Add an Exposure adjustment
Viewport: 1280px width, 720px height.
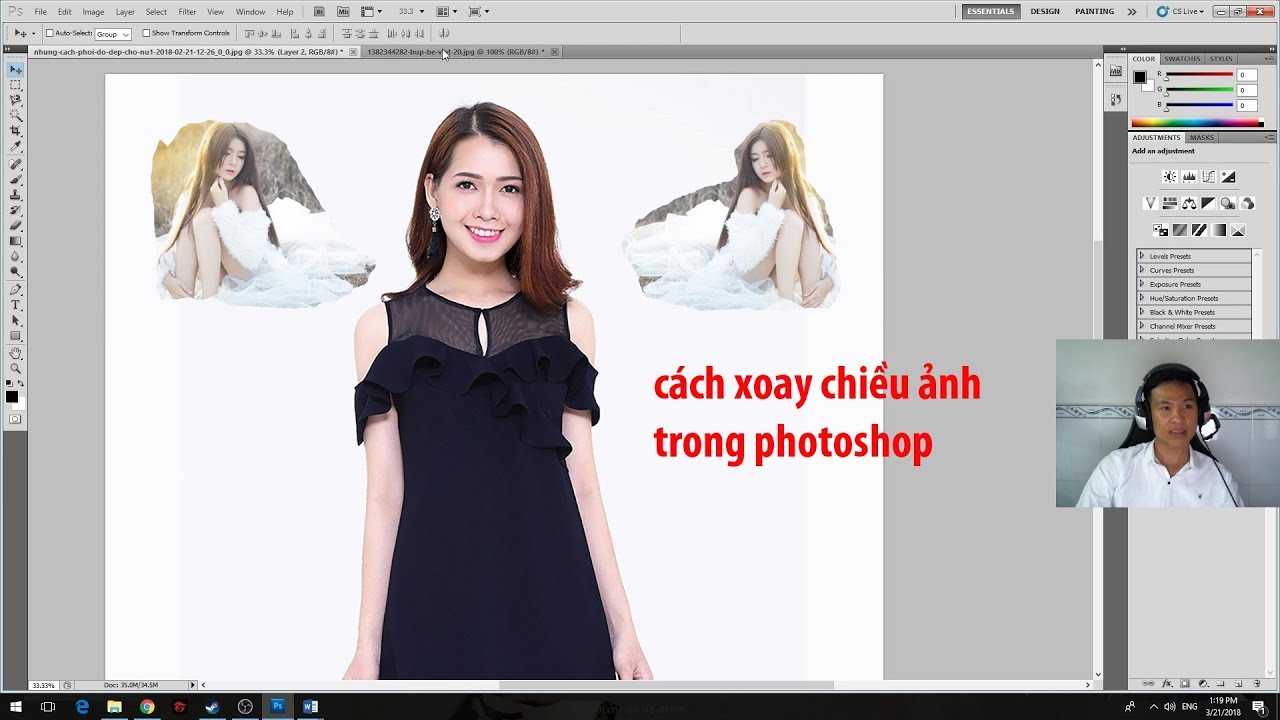click(1228, 177)
